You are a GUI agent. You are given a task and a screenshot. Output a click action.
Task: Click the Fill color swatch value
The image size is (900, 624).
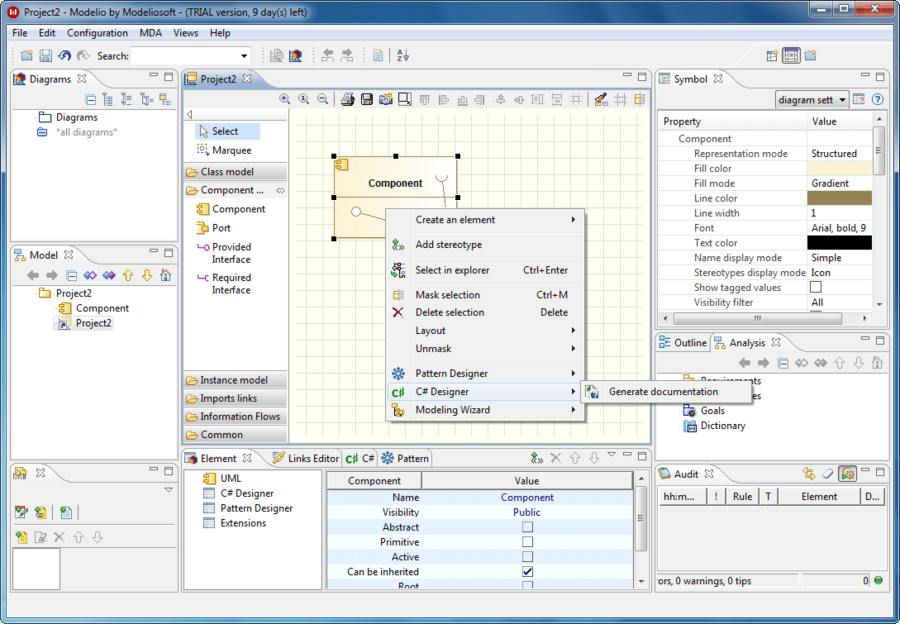click(x=839, y=168)
